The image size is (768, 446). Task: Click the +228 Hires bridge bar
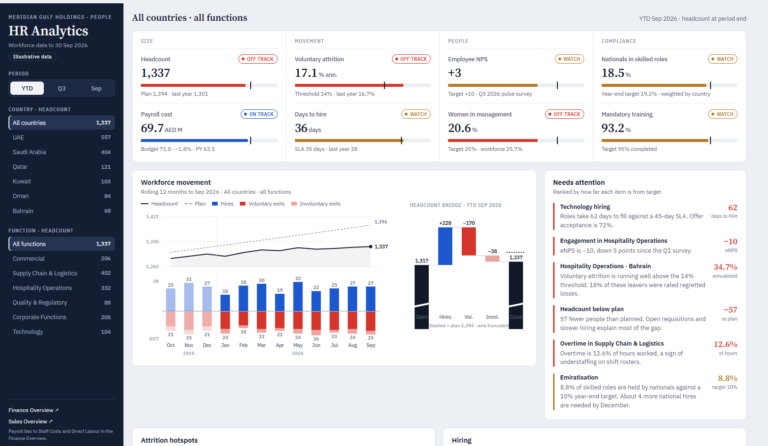[x=445, y=246]
